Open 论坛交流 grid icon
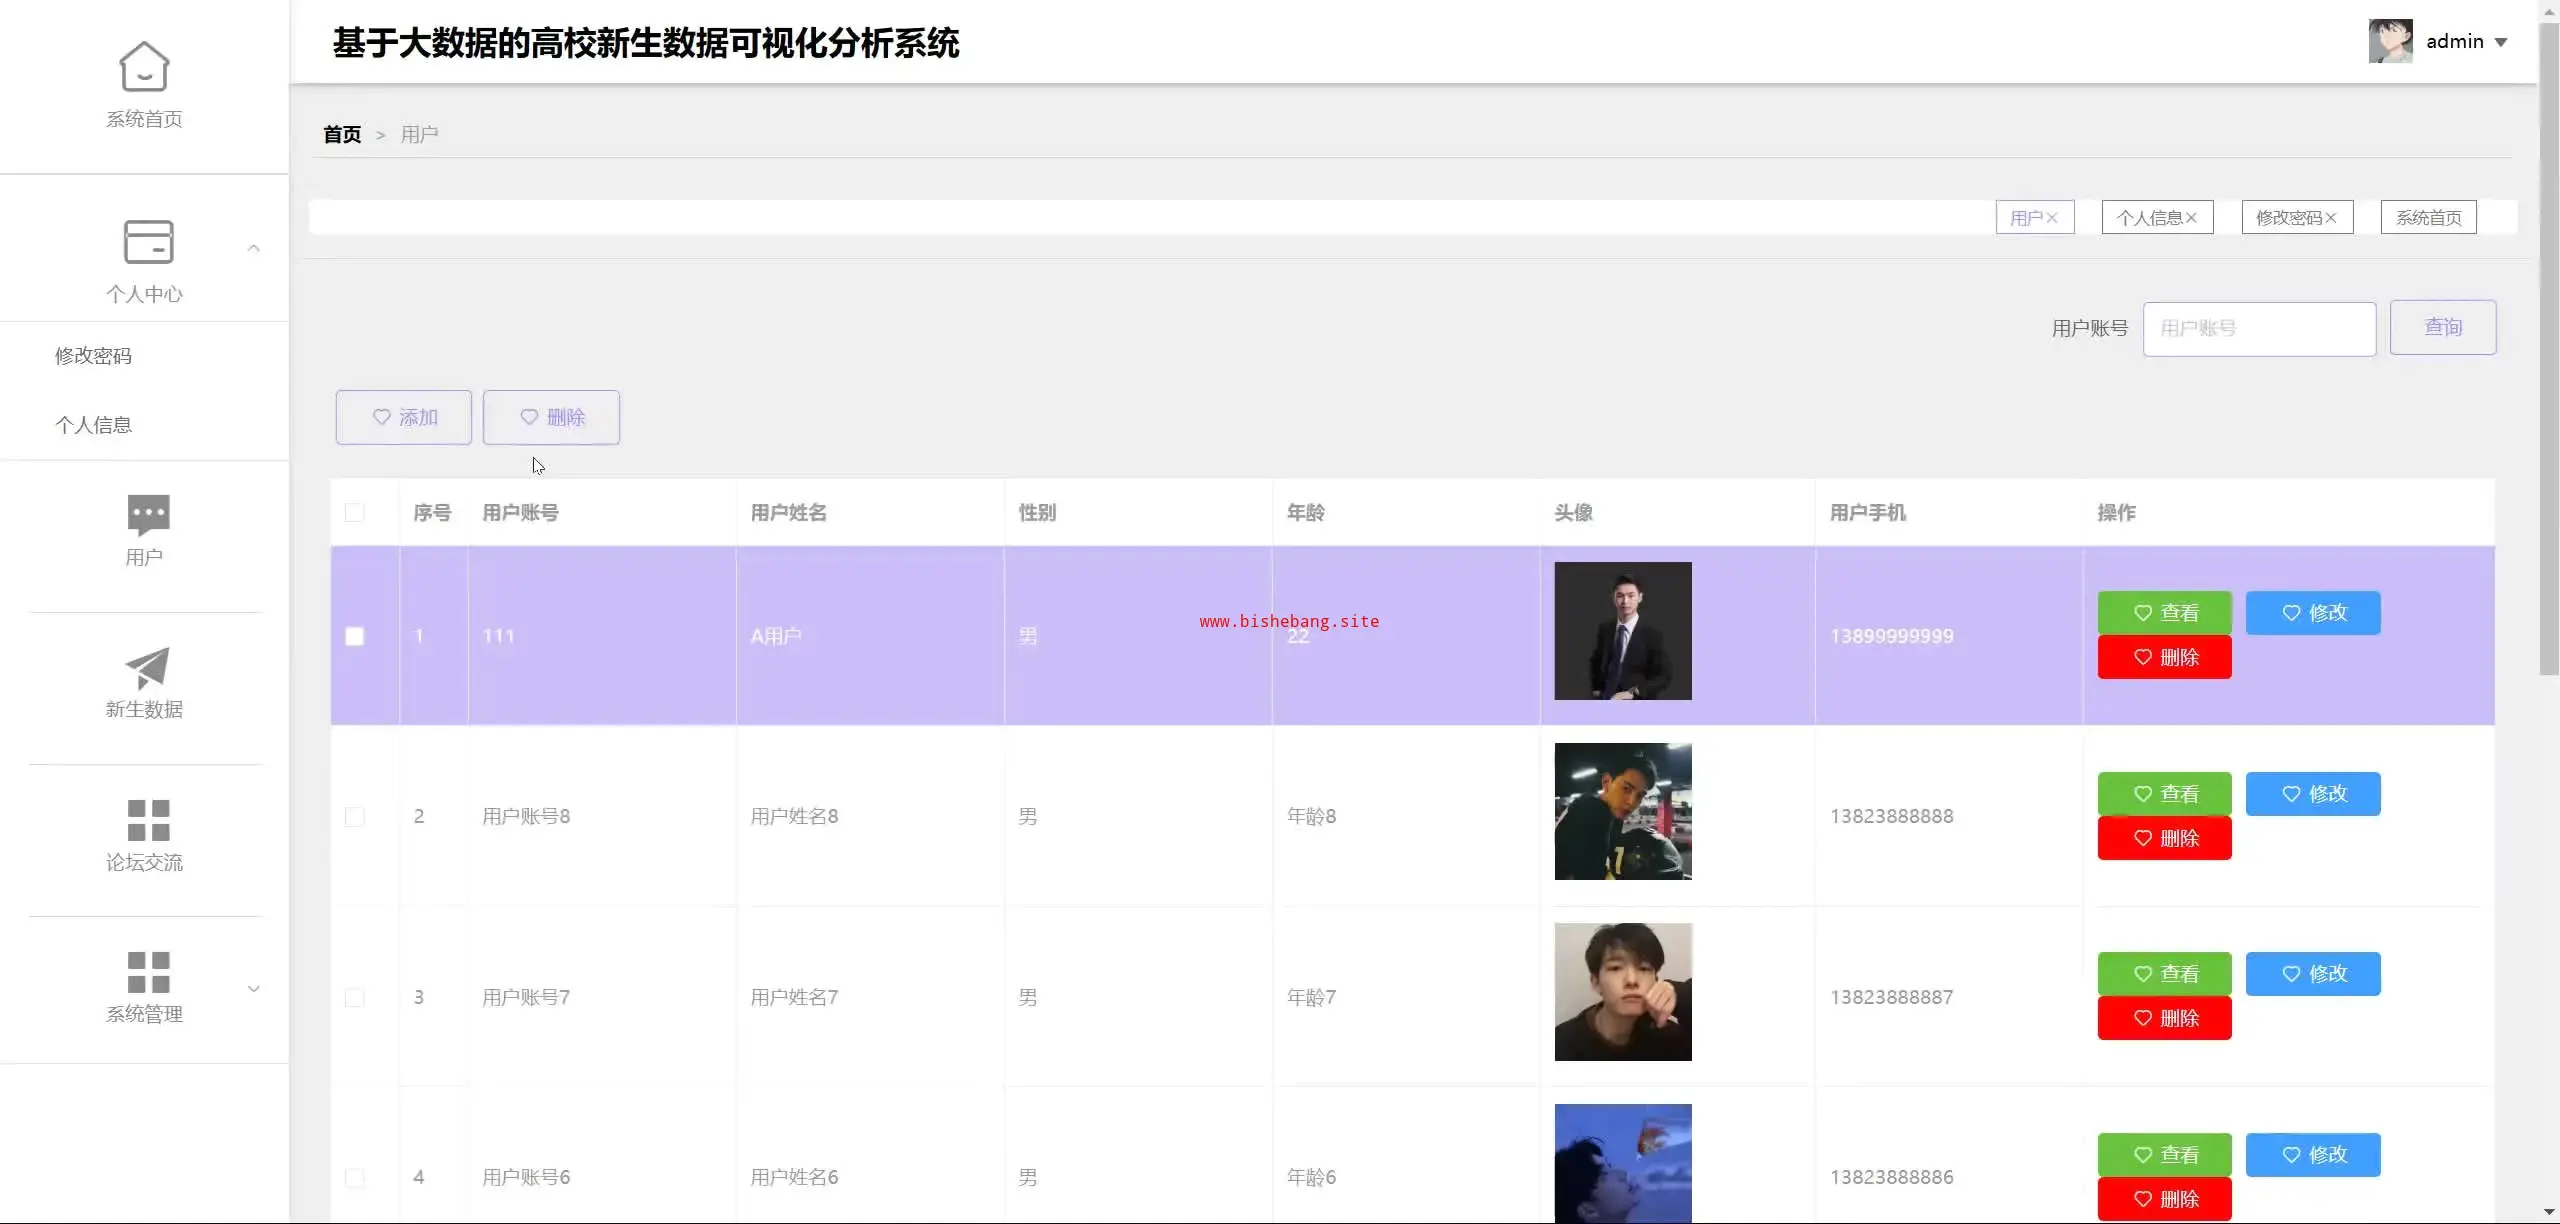 [x=148, y=820]
